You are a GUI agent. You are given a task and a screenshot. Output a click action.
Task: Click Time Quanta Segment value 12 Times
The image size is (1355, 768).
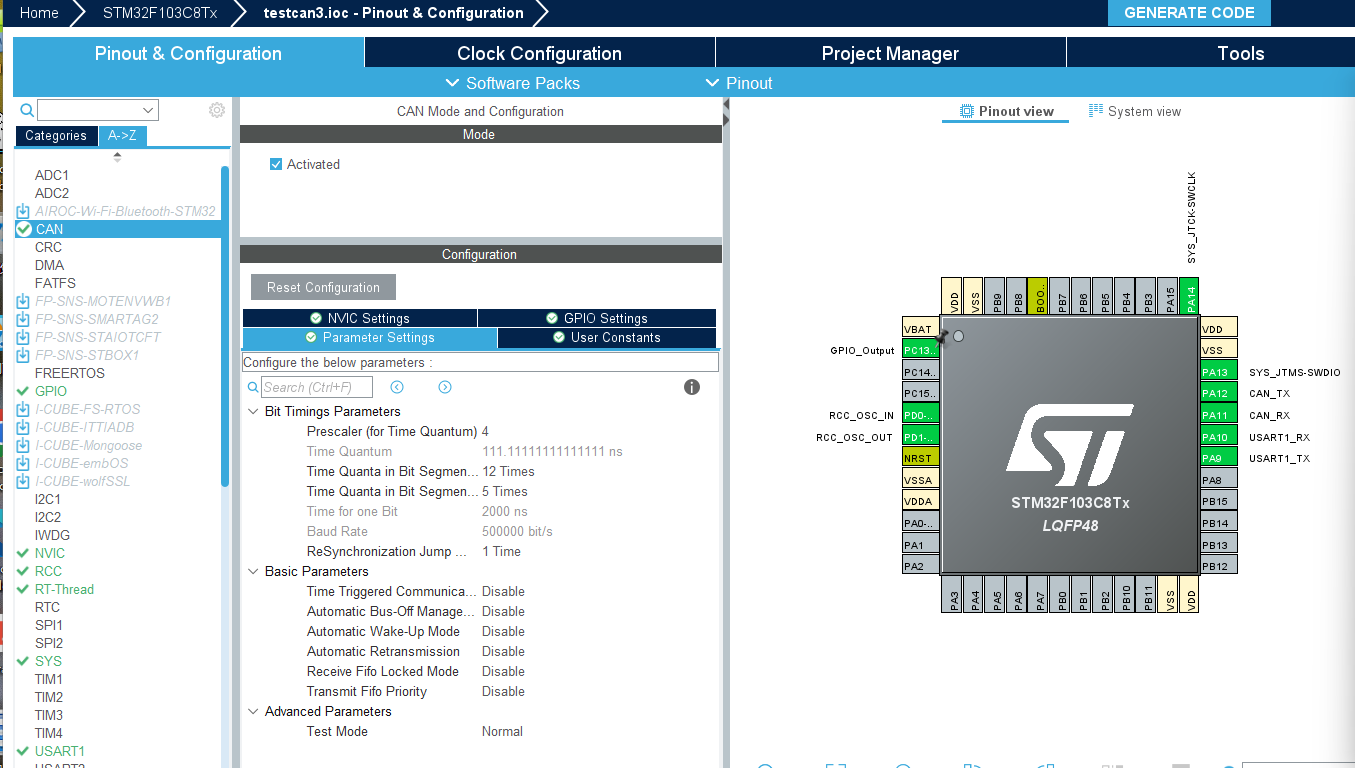pos(508,471)
